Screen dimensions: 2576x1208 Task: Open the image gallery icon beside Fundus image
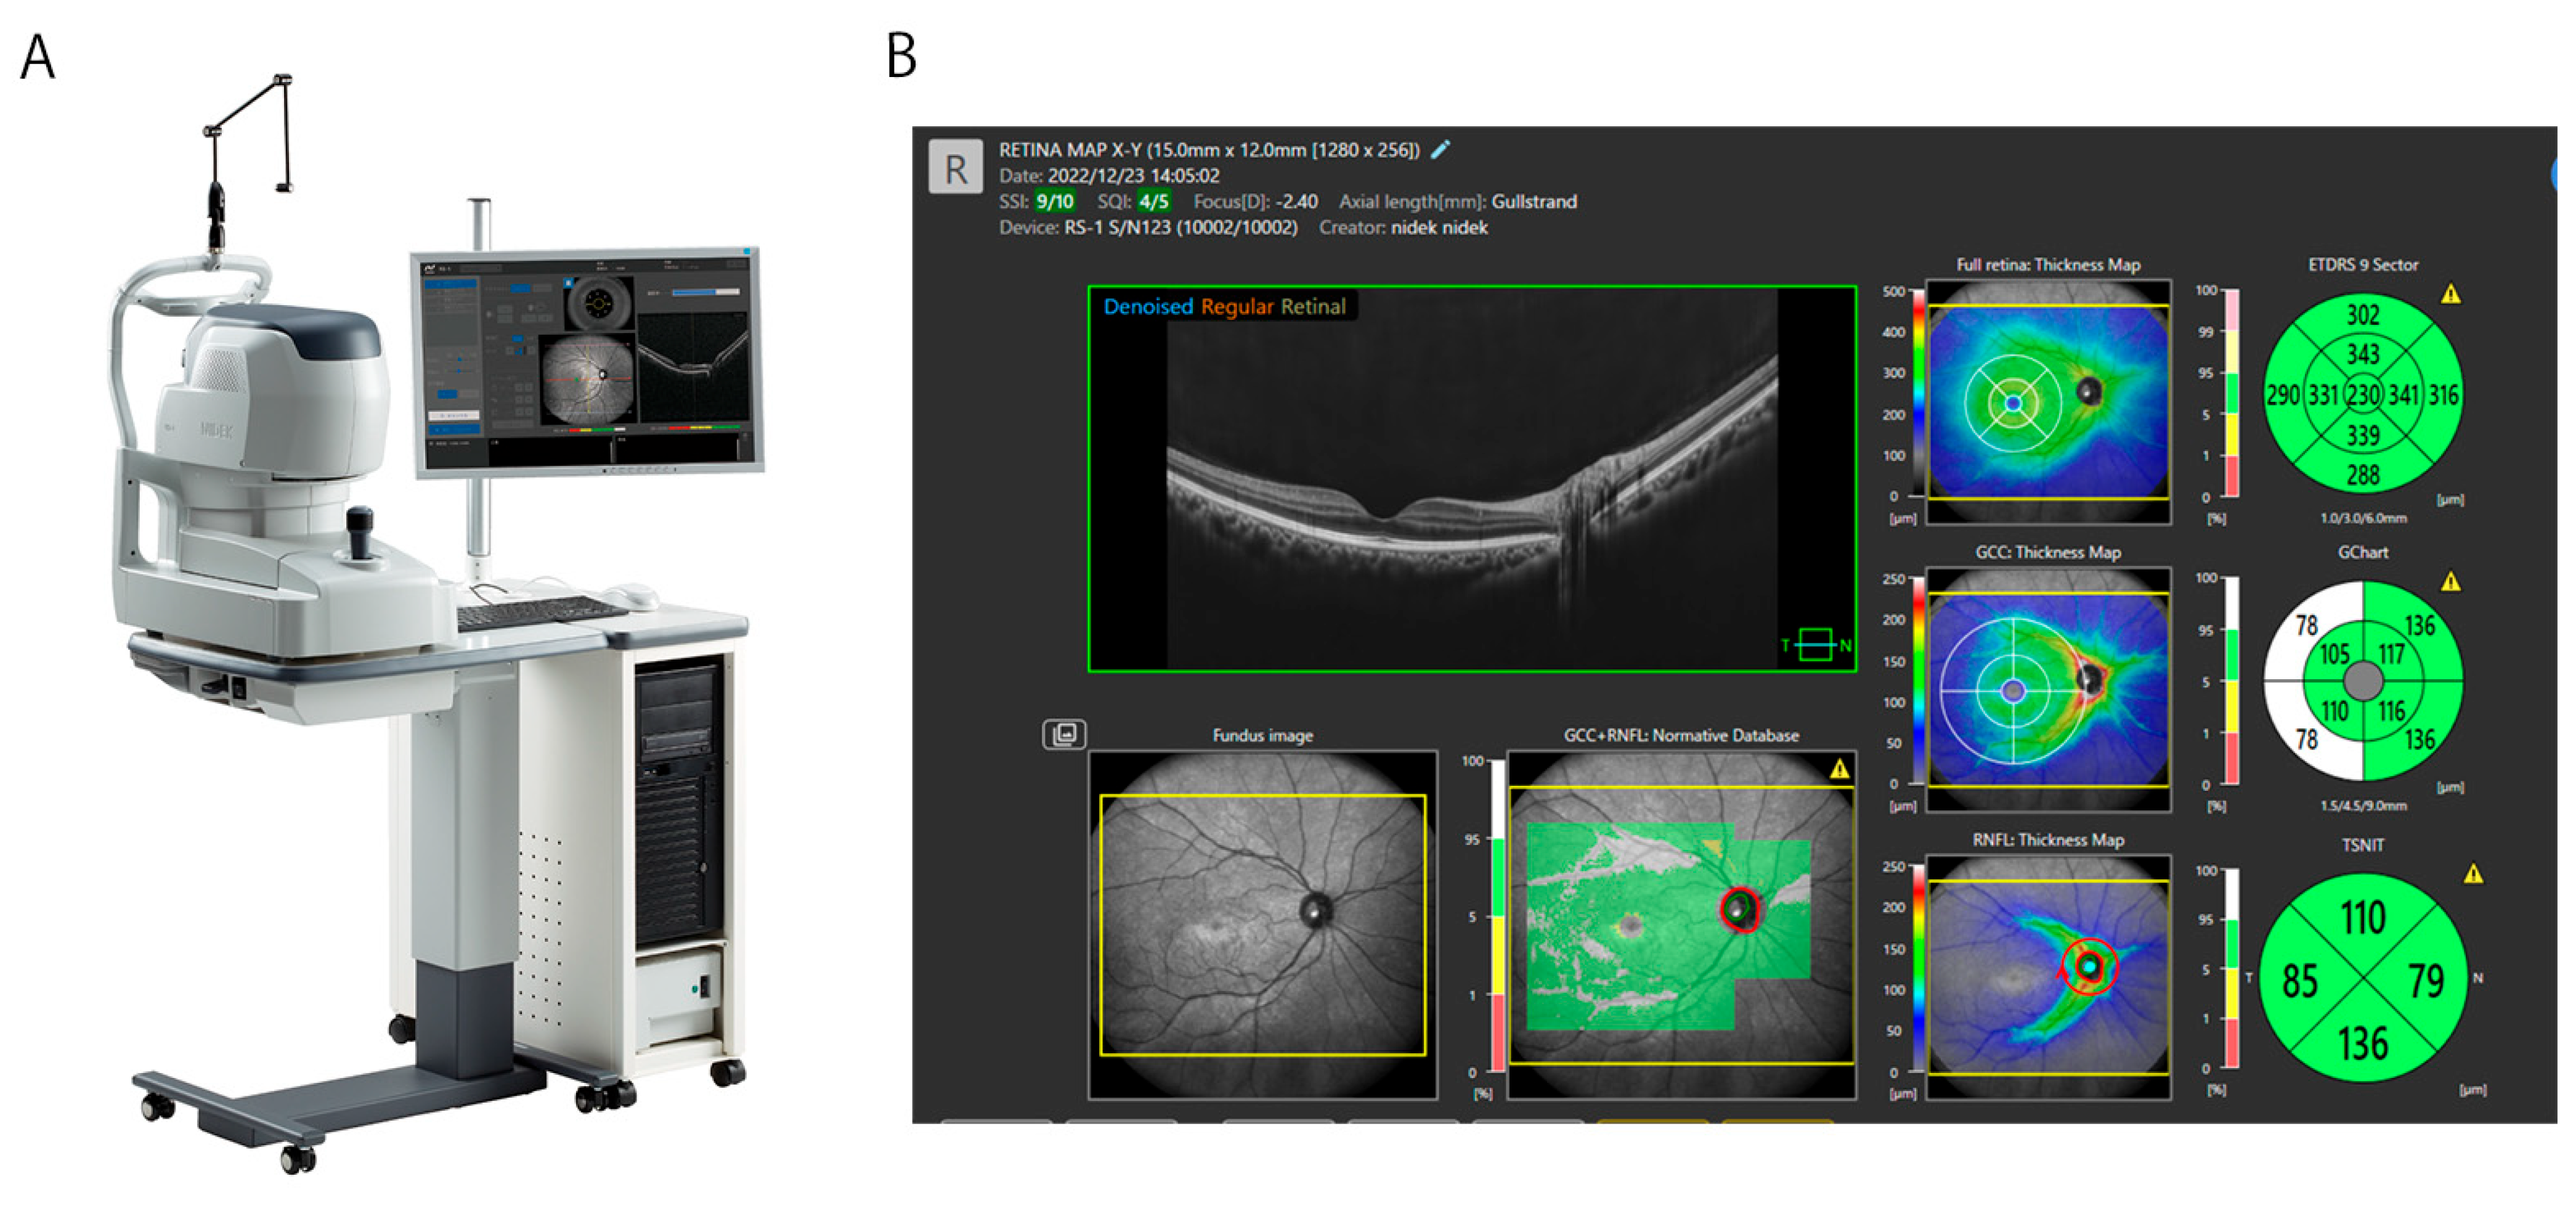click(1064, 734)
